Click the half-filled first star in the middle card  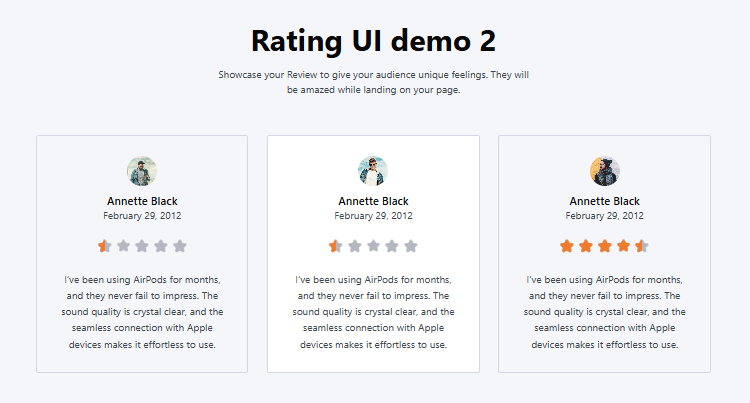coord(335,246)
